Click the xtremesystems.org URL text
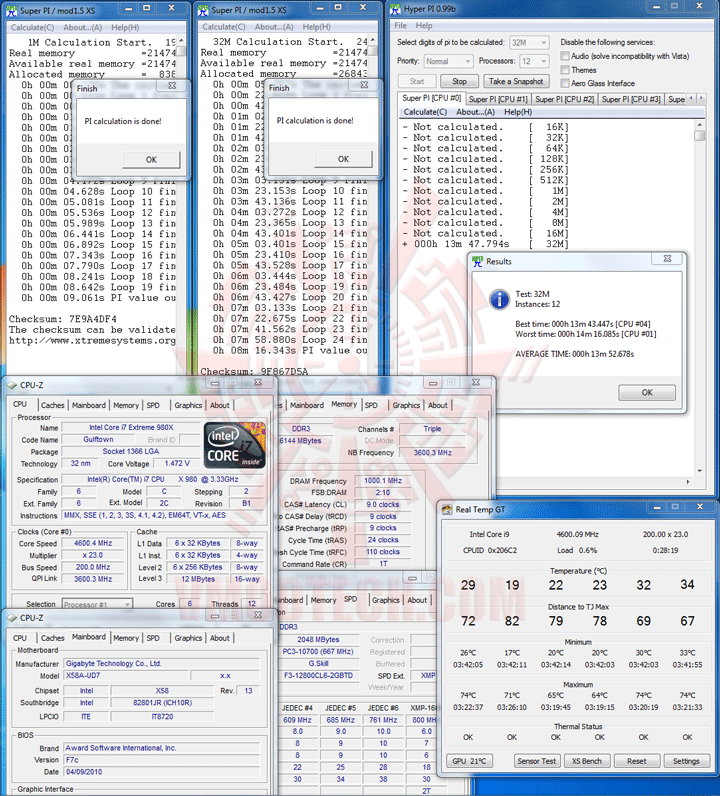Image resolution: width=720 pixels, height=796 pixels. click(92, 341)
